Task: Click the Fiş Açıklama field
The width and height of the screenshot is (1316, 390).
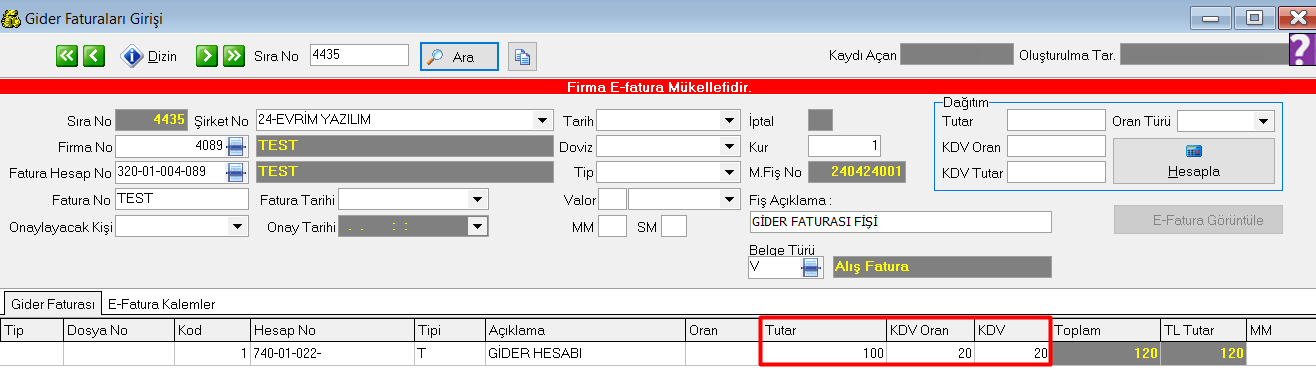Action: tap(900, 221)
